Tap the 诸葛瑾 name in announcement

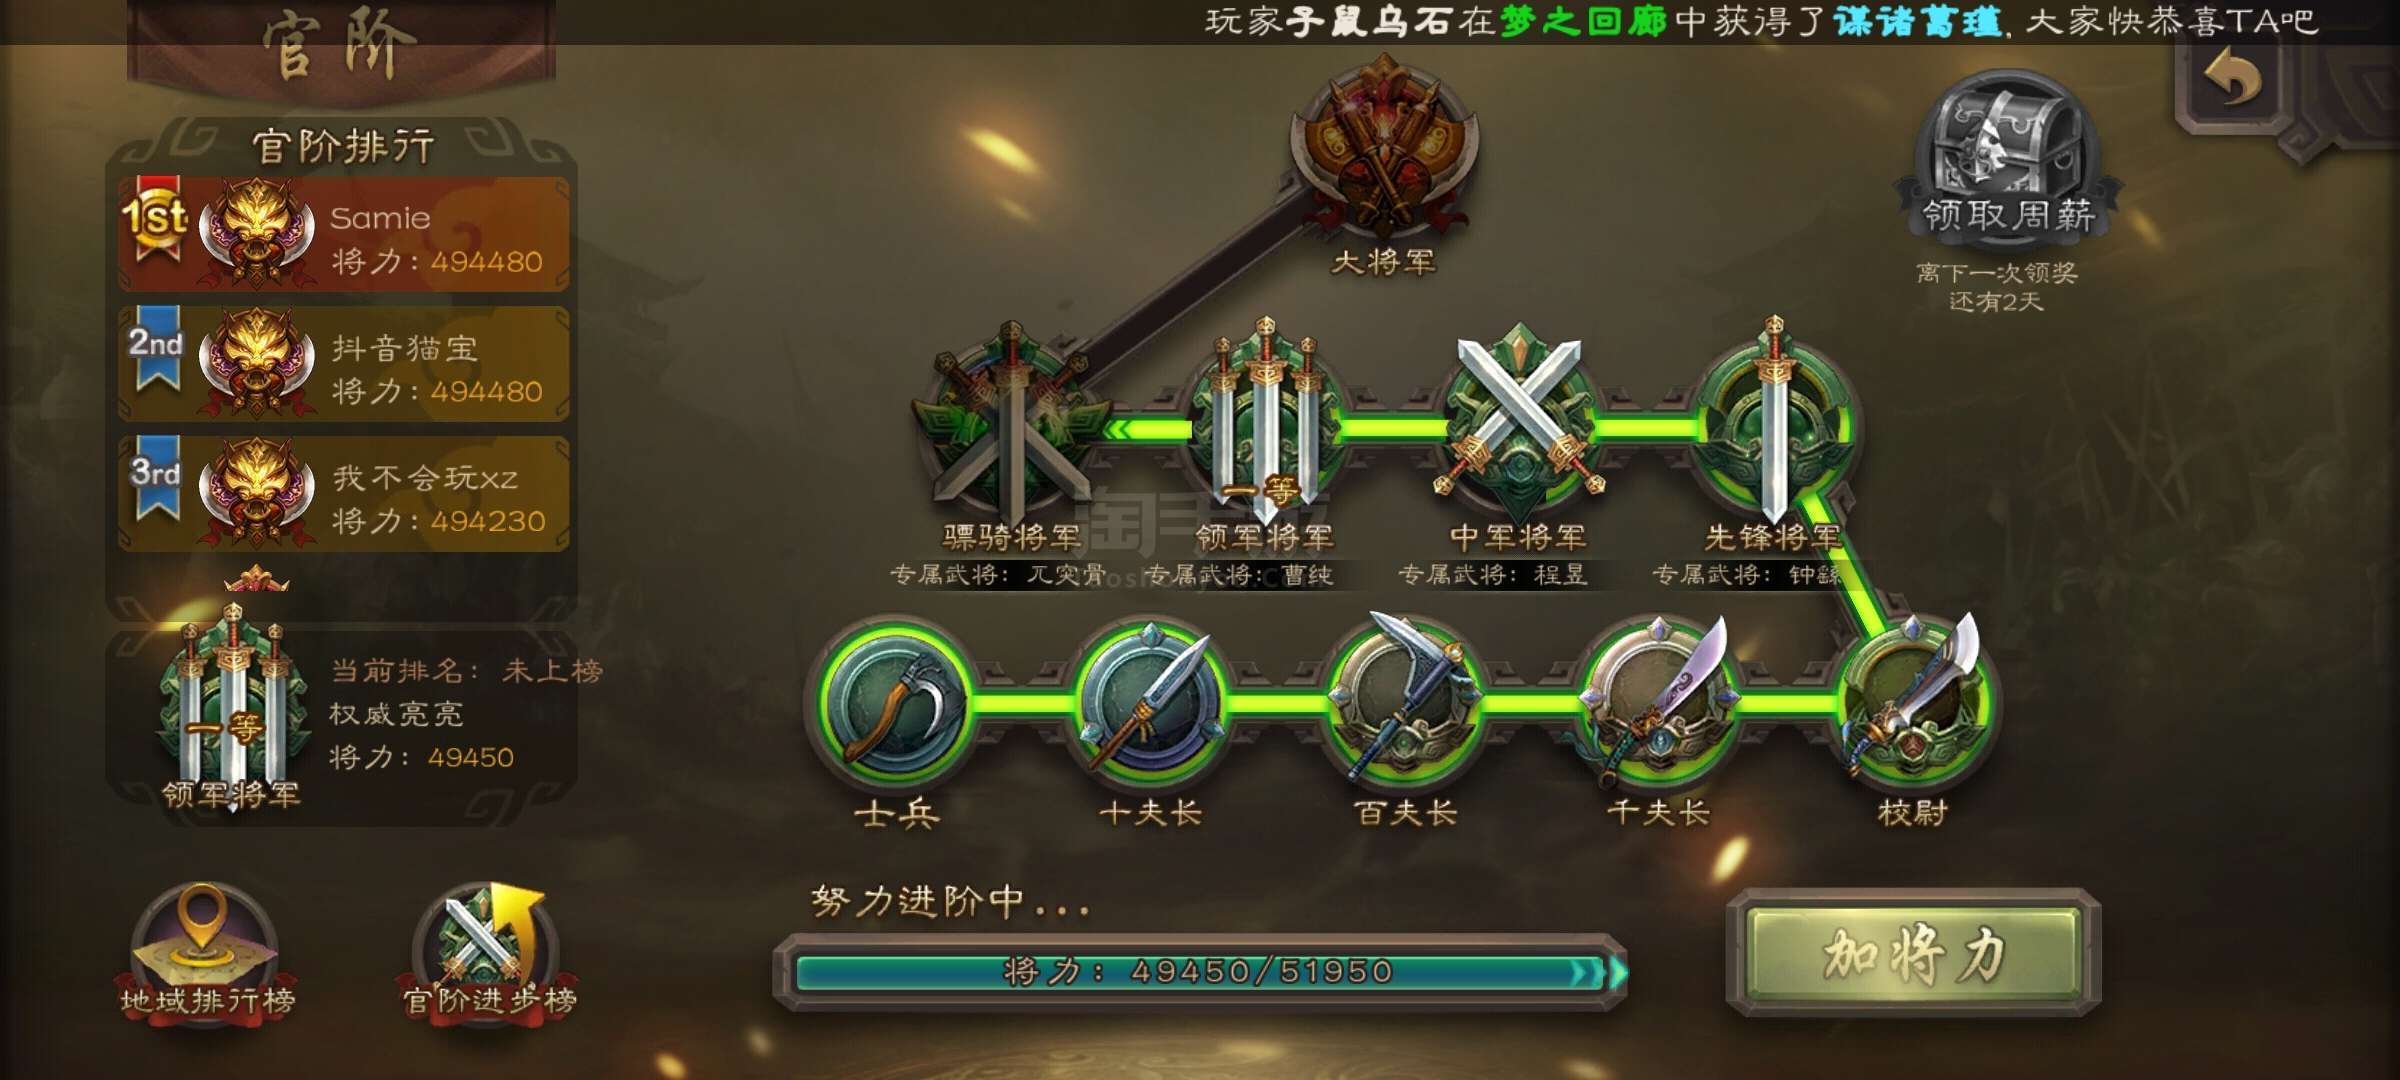1918,22
